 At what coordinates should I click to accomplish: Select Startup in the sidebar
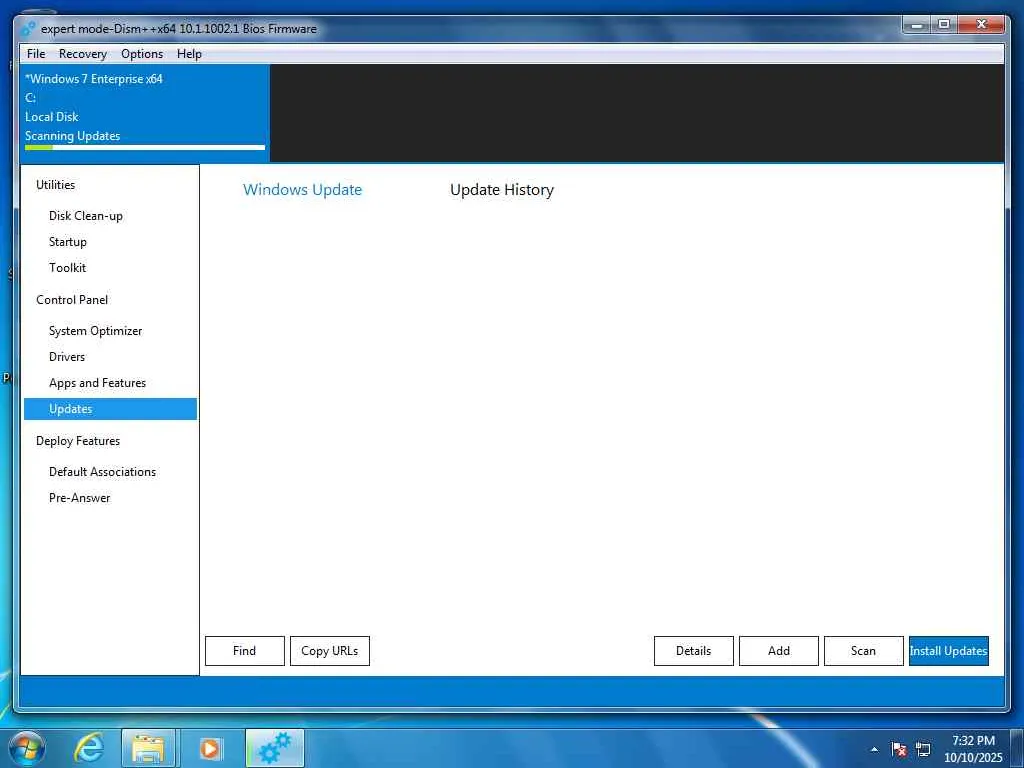(67, 242)
